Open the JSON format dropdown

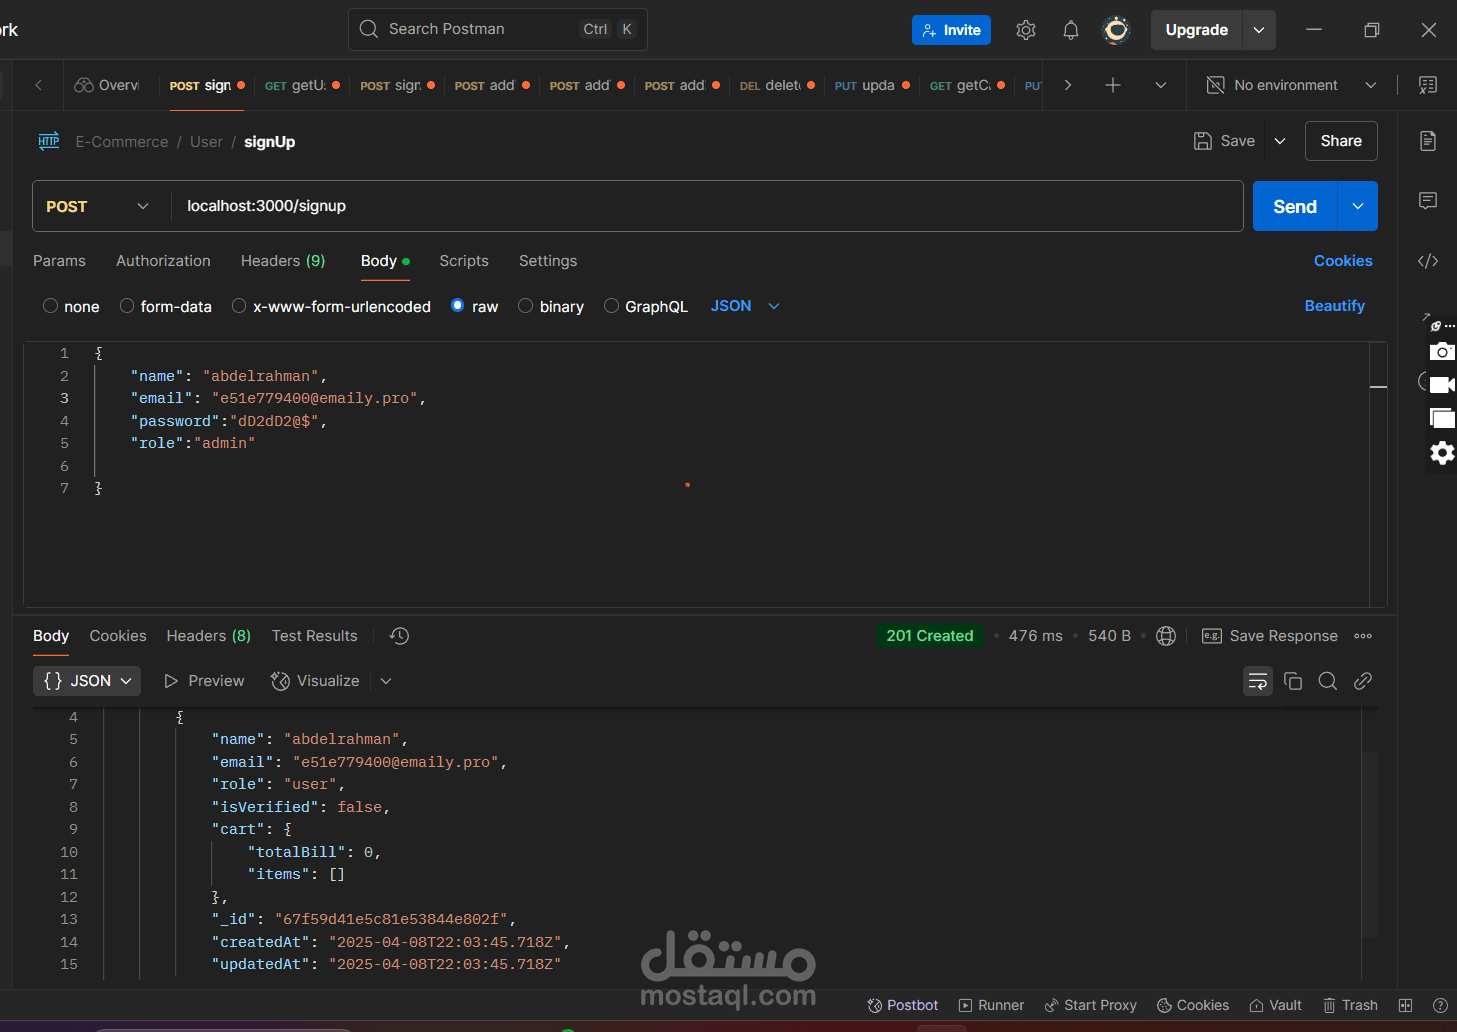[745, 306]
